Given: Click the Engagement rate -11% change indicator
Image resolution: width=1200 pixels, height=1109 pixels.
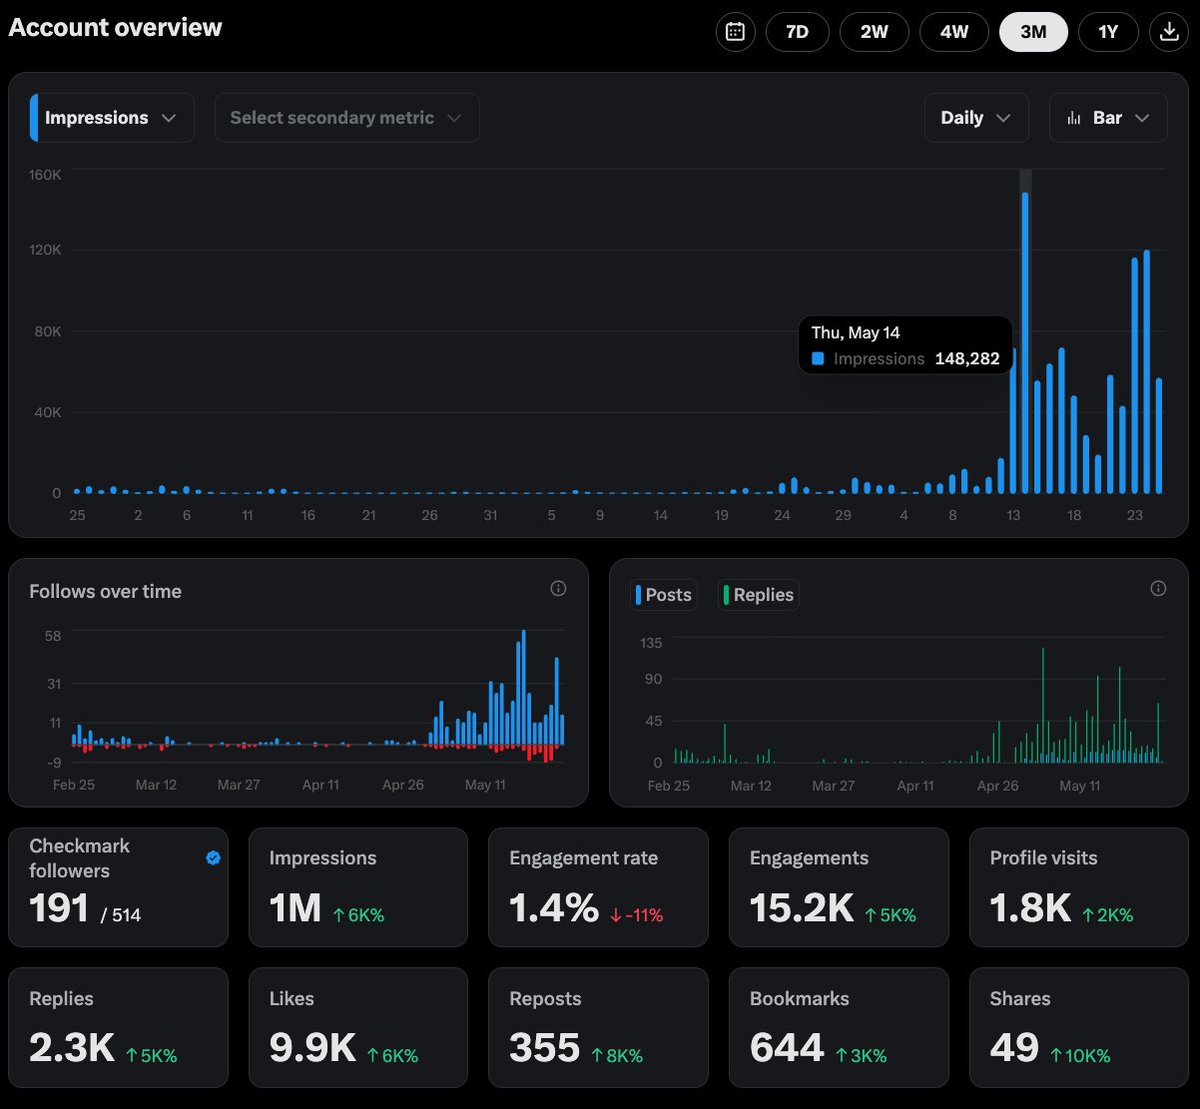Looking at the screenshot, I should tap(636, 915).
